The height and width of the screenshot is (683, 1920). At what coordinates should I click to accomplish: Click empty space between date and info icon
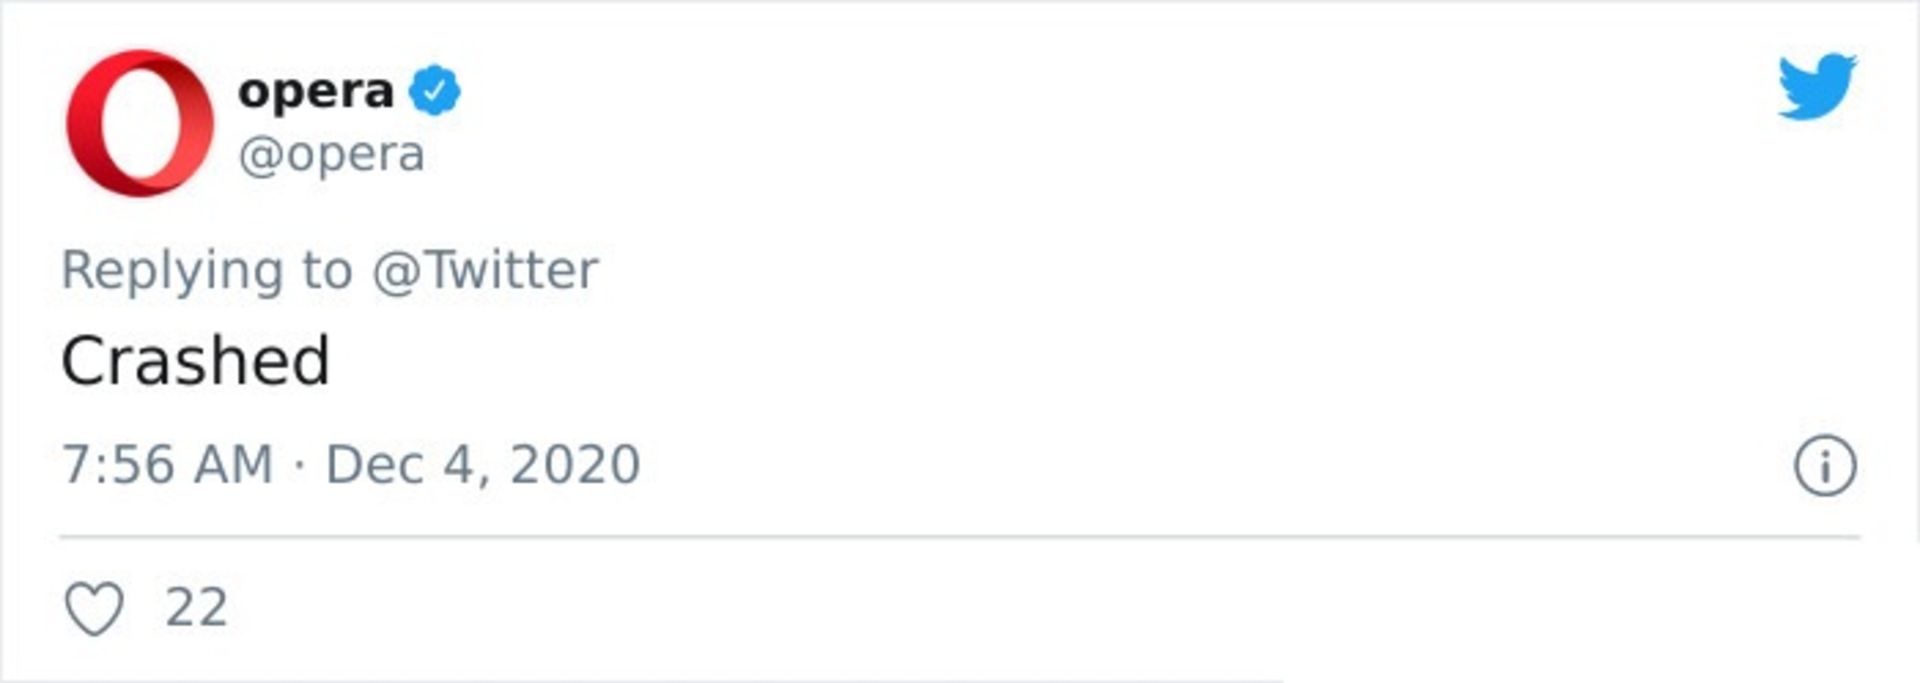click(1200, 465)
